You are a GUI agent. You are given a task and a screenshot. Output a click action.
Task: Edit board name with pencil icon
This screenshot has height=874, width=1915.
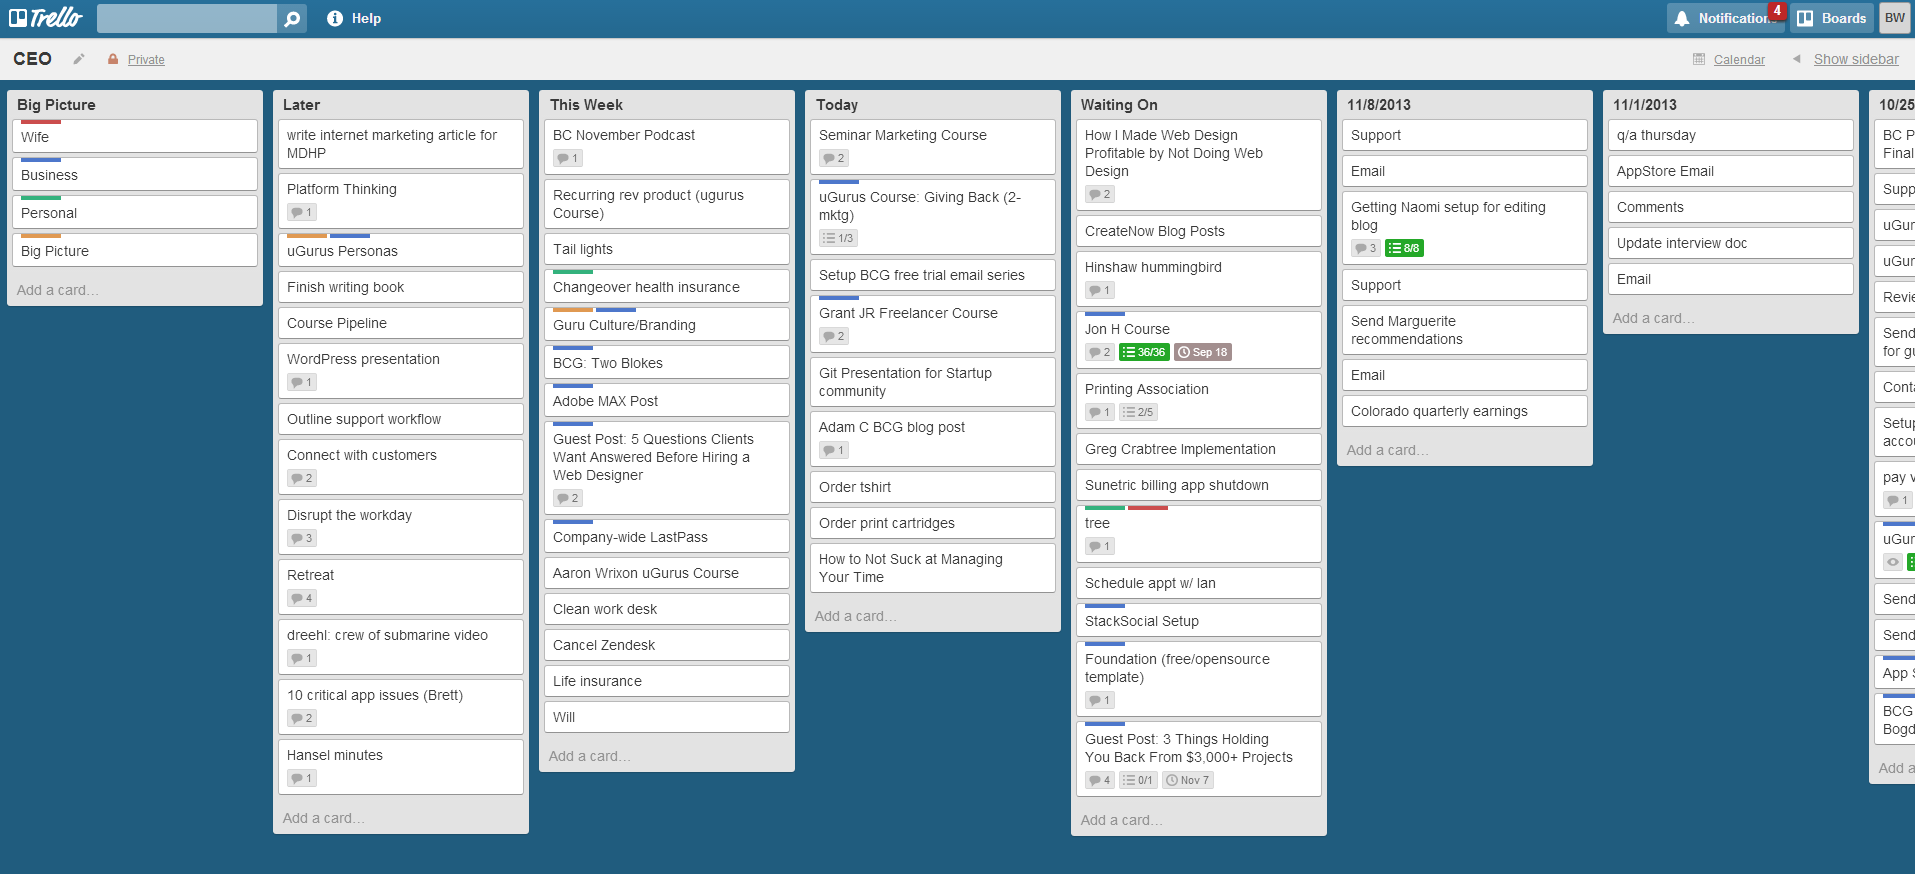(79, 59)
